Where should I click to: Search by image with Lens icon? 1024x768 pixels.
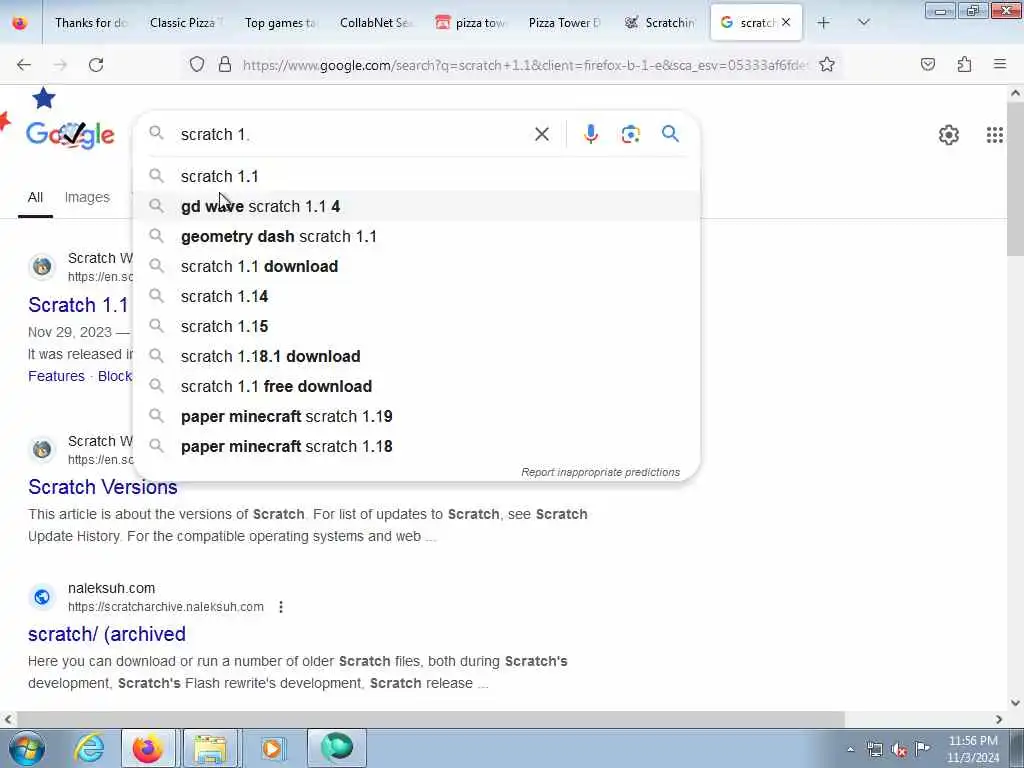(630, 134)
